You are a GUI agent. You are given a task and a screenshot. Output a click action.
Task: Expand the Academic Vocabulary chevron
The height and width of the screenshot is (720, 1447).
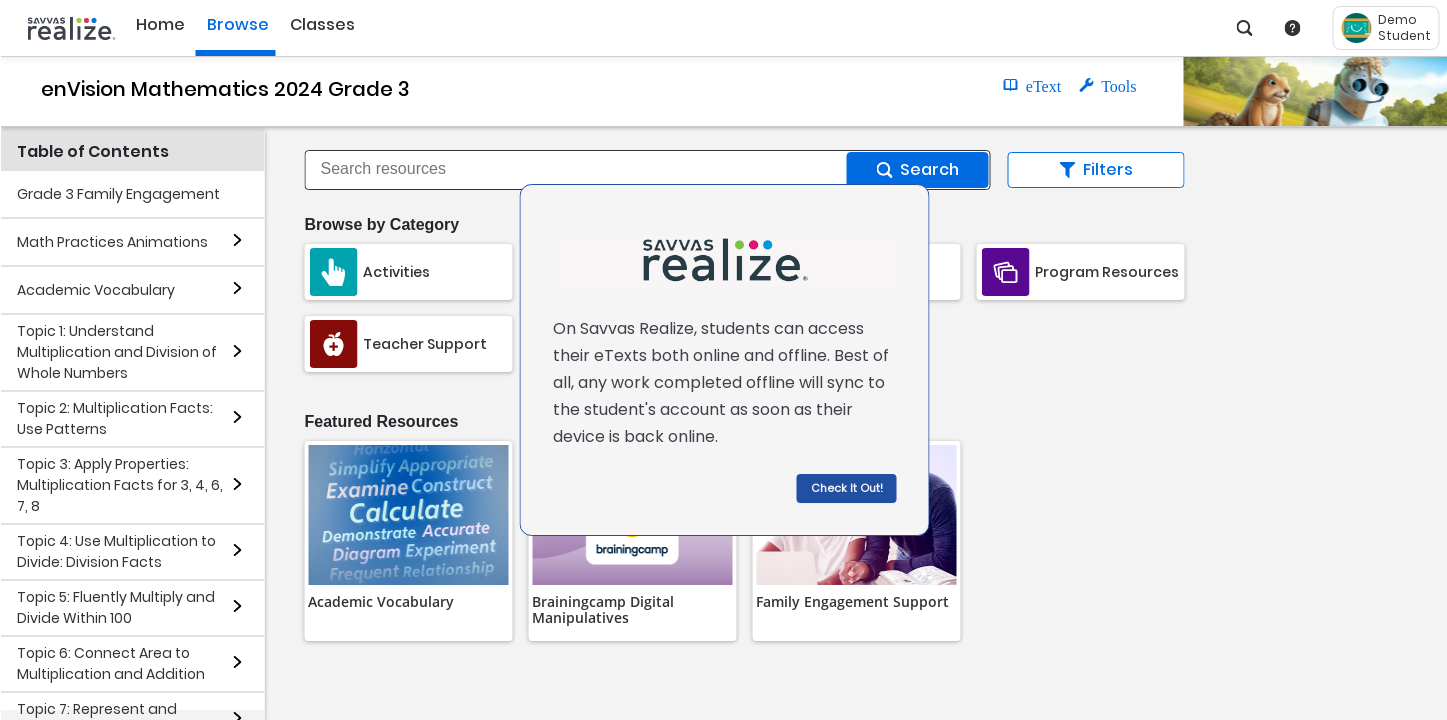pyautogui.click(x=237, y=289)
